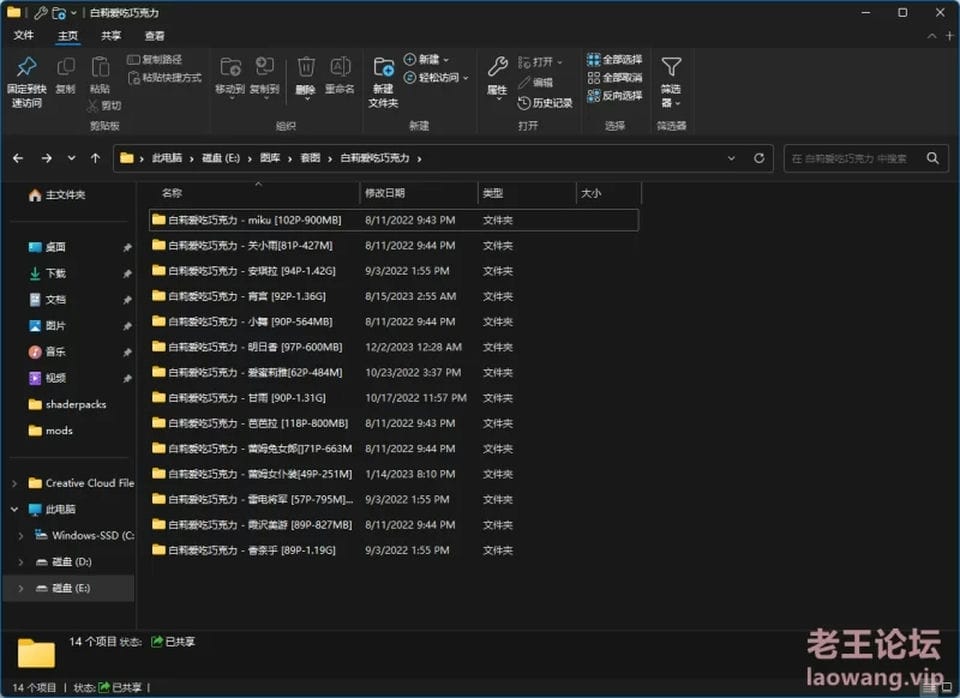Click the New folder icon
The image size is (960, 698).
point(383,67)
